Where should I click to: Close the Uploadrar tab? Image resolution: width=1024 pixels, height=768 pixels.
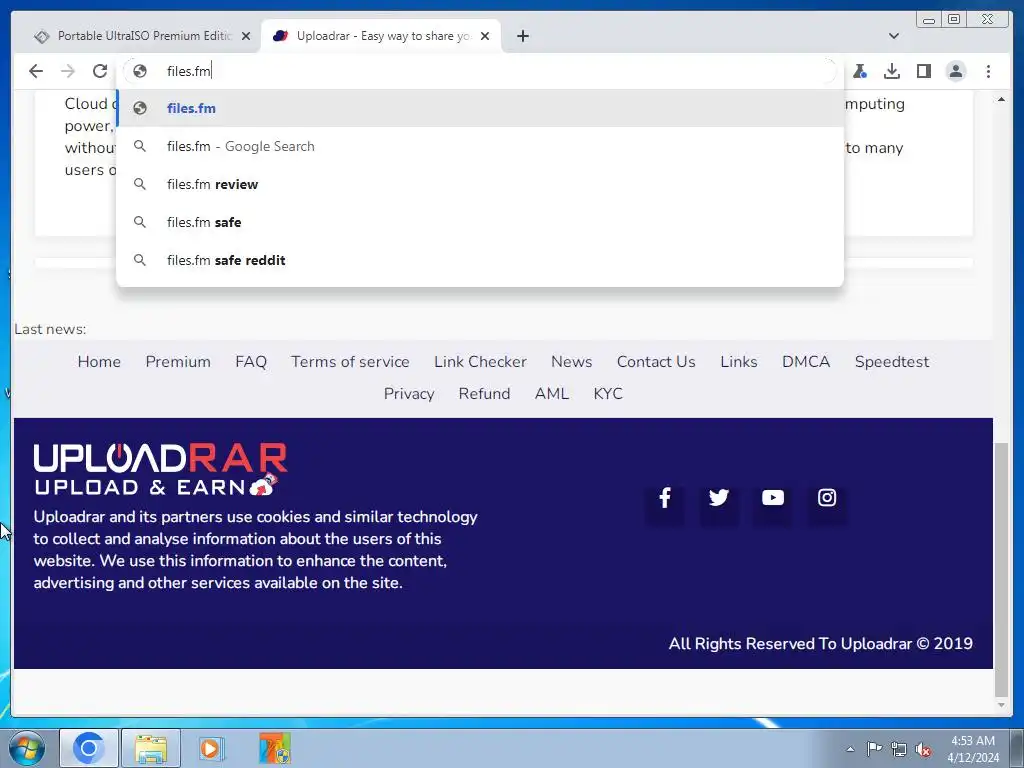(485, 36)
